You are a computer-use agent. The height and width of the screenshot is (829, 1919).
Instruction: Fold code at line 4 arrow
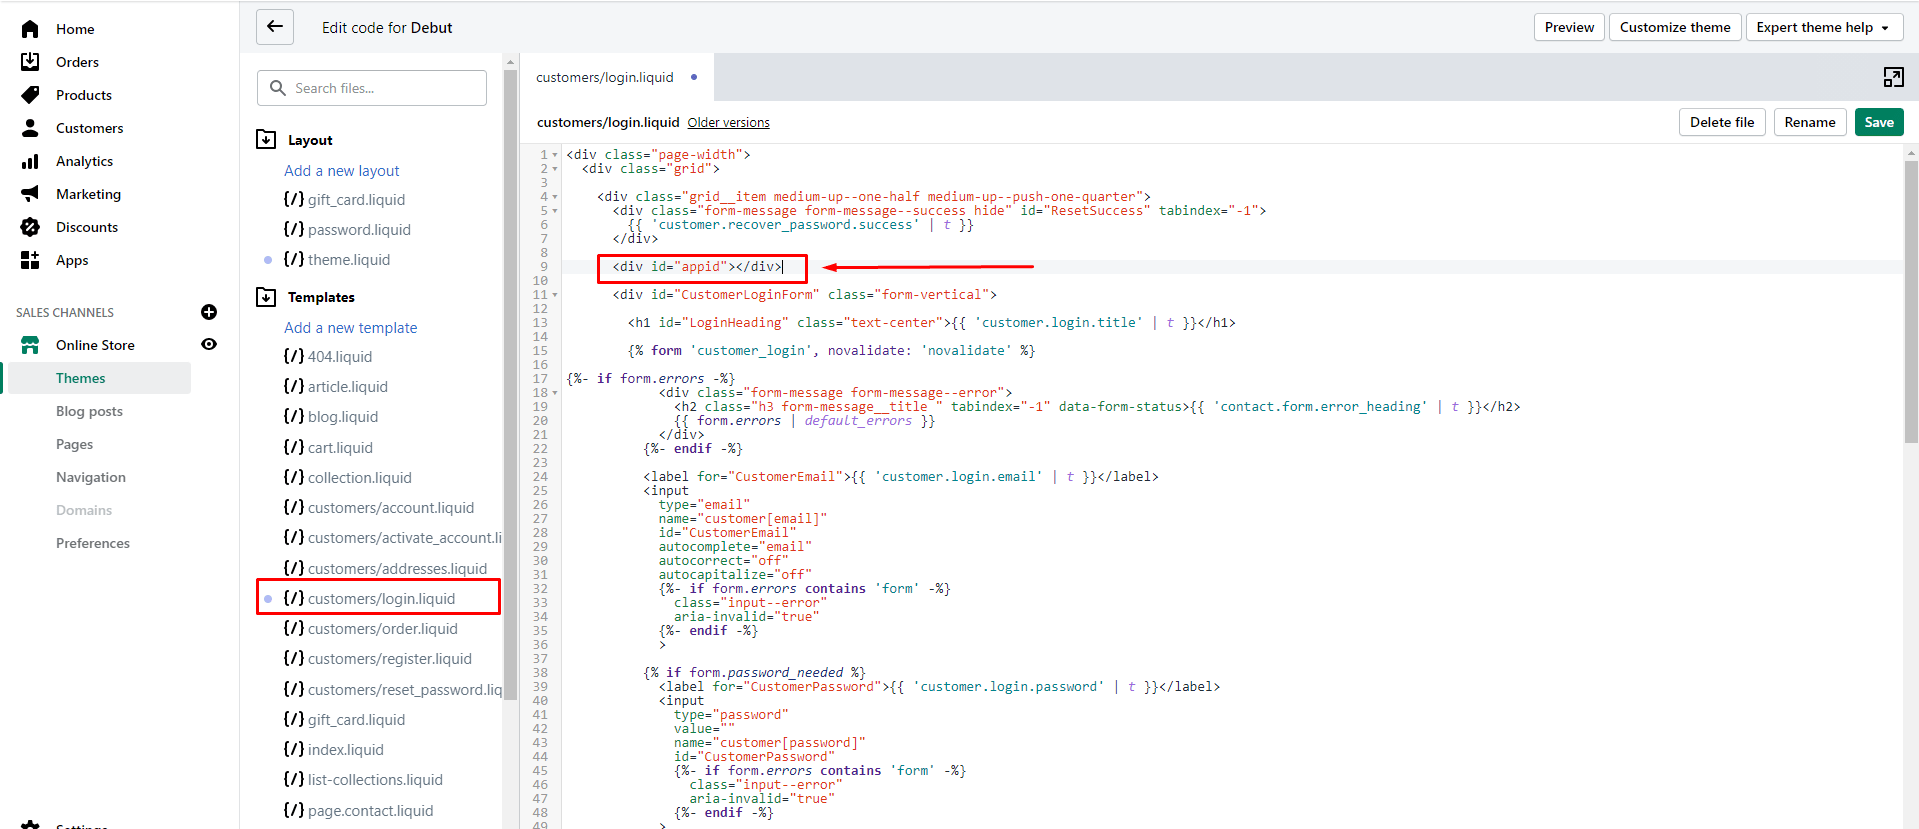pos(555,197)
